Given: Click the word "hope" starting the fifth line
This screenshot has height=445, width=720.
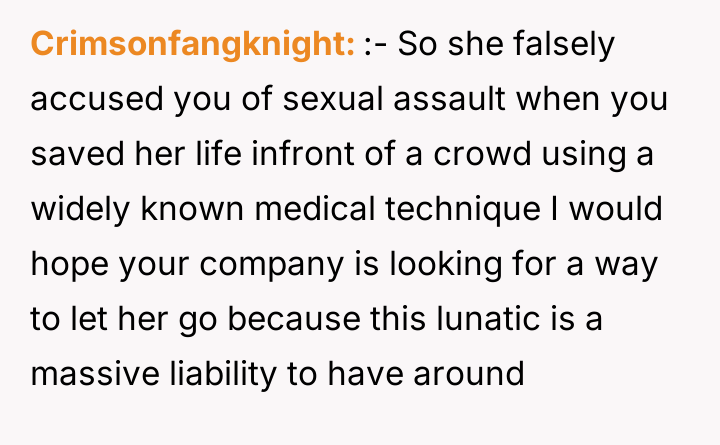Looking at the screenshot, I should (63, 265).
